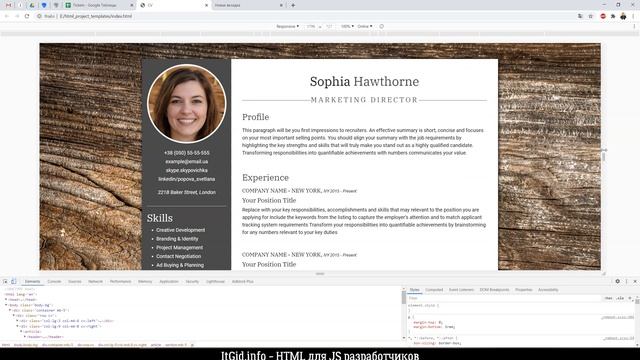This screenshot has height=360, width=640.
Task: Collapse the article element node
Action: point(21,331)
